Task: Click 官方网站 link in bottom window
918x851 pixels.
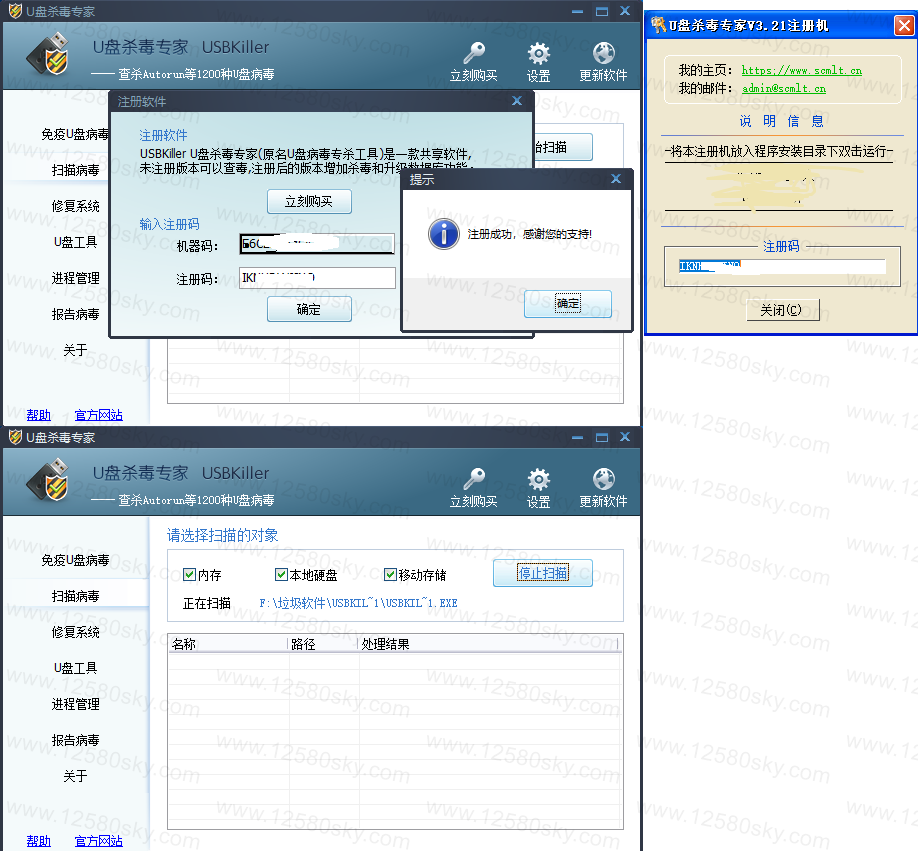Action: [x=98, y=841]
